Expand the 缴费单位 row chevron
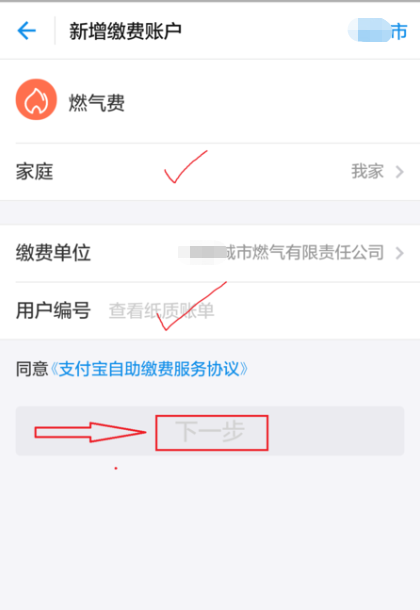 point(399,253)
